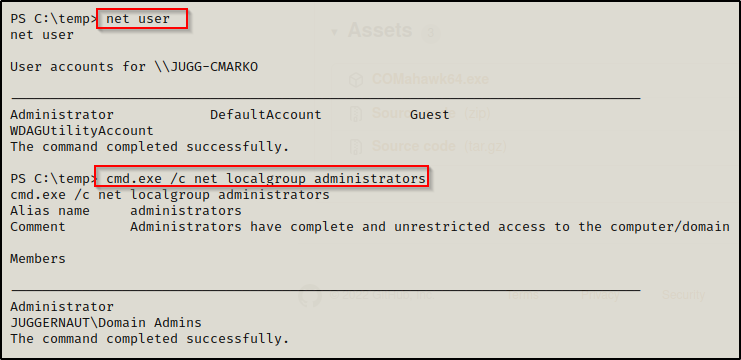Viewport: 741px width, 360px height.
Task: Open the Source code (tar.gz) link
Action: click(x=439, y=146)
